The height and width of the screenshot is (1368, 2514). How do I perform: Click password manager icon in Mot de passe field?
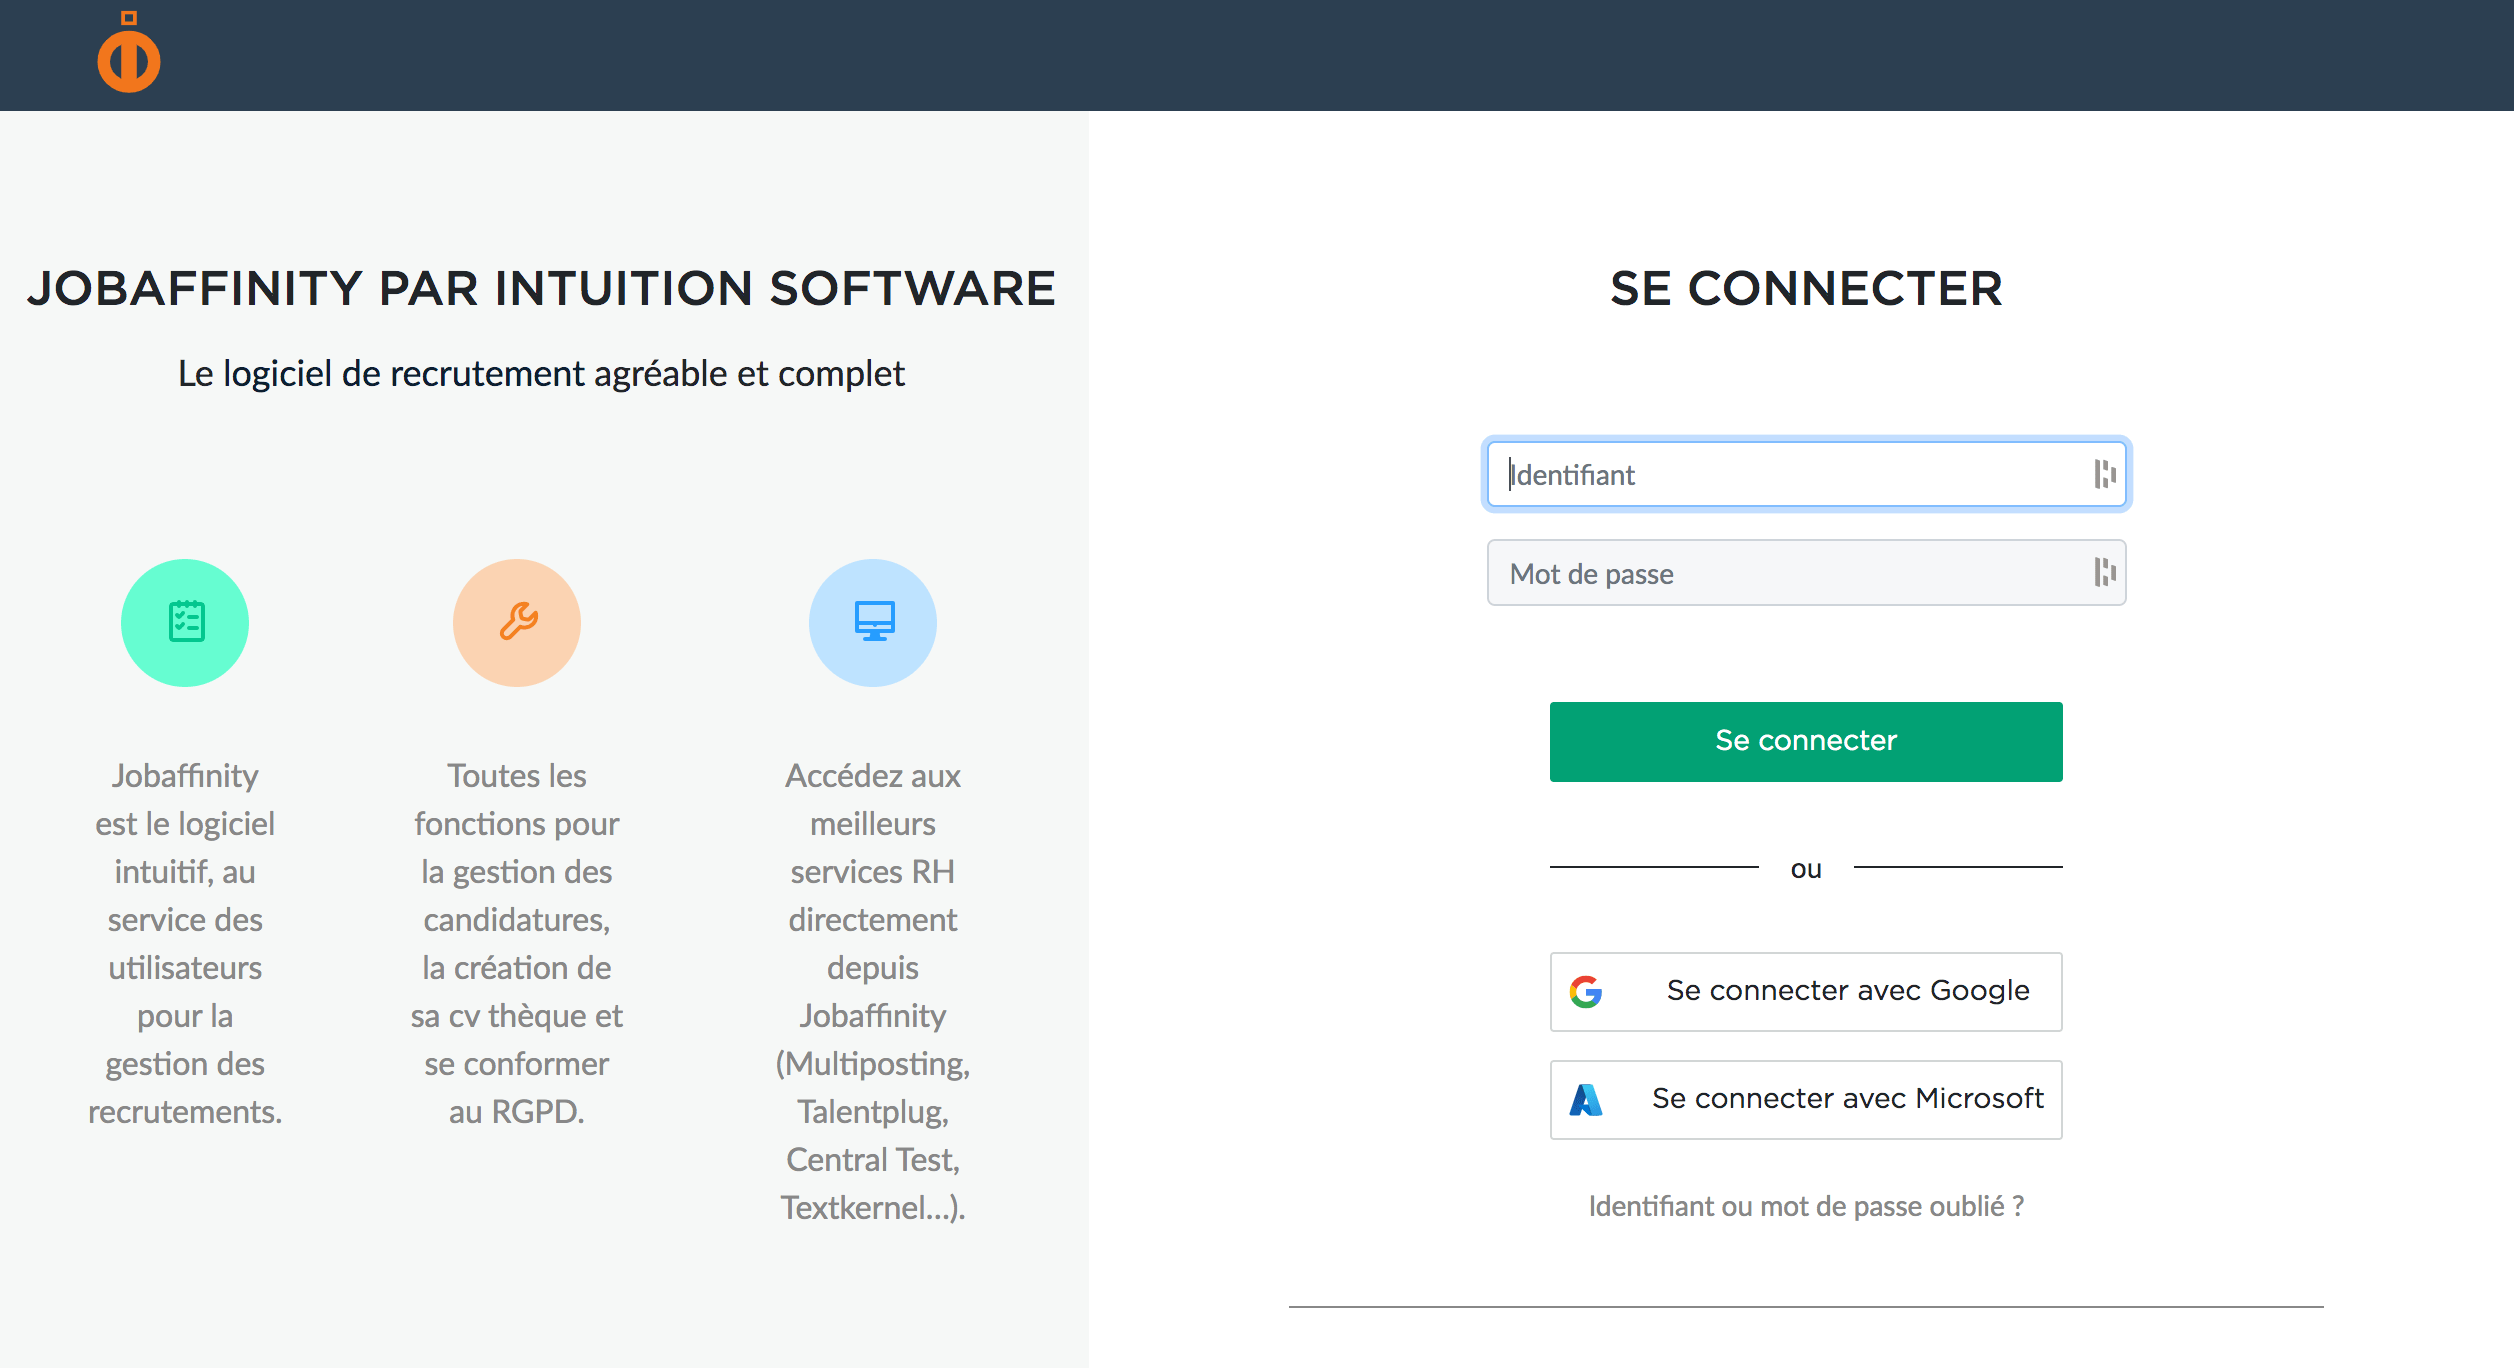click(x=2105, y=572)
